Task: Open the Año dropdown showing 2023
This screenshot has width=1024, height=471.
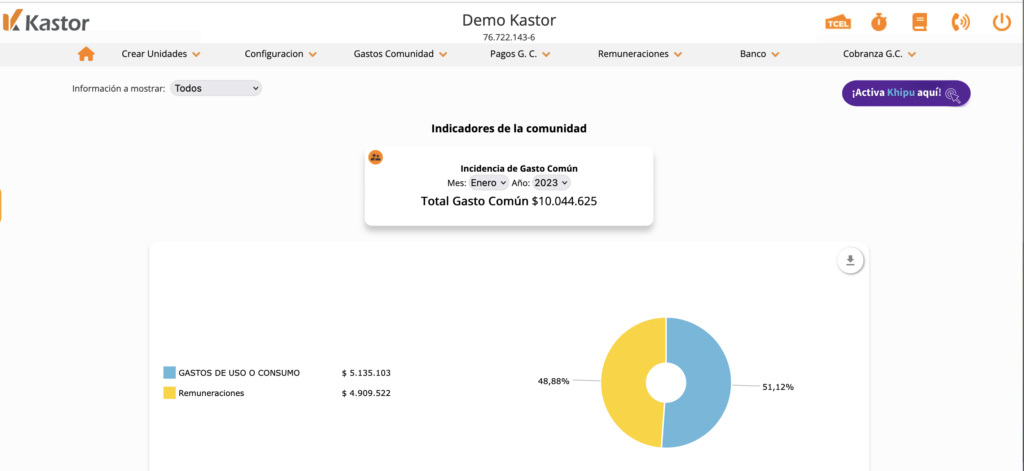Action: (551, 183)
